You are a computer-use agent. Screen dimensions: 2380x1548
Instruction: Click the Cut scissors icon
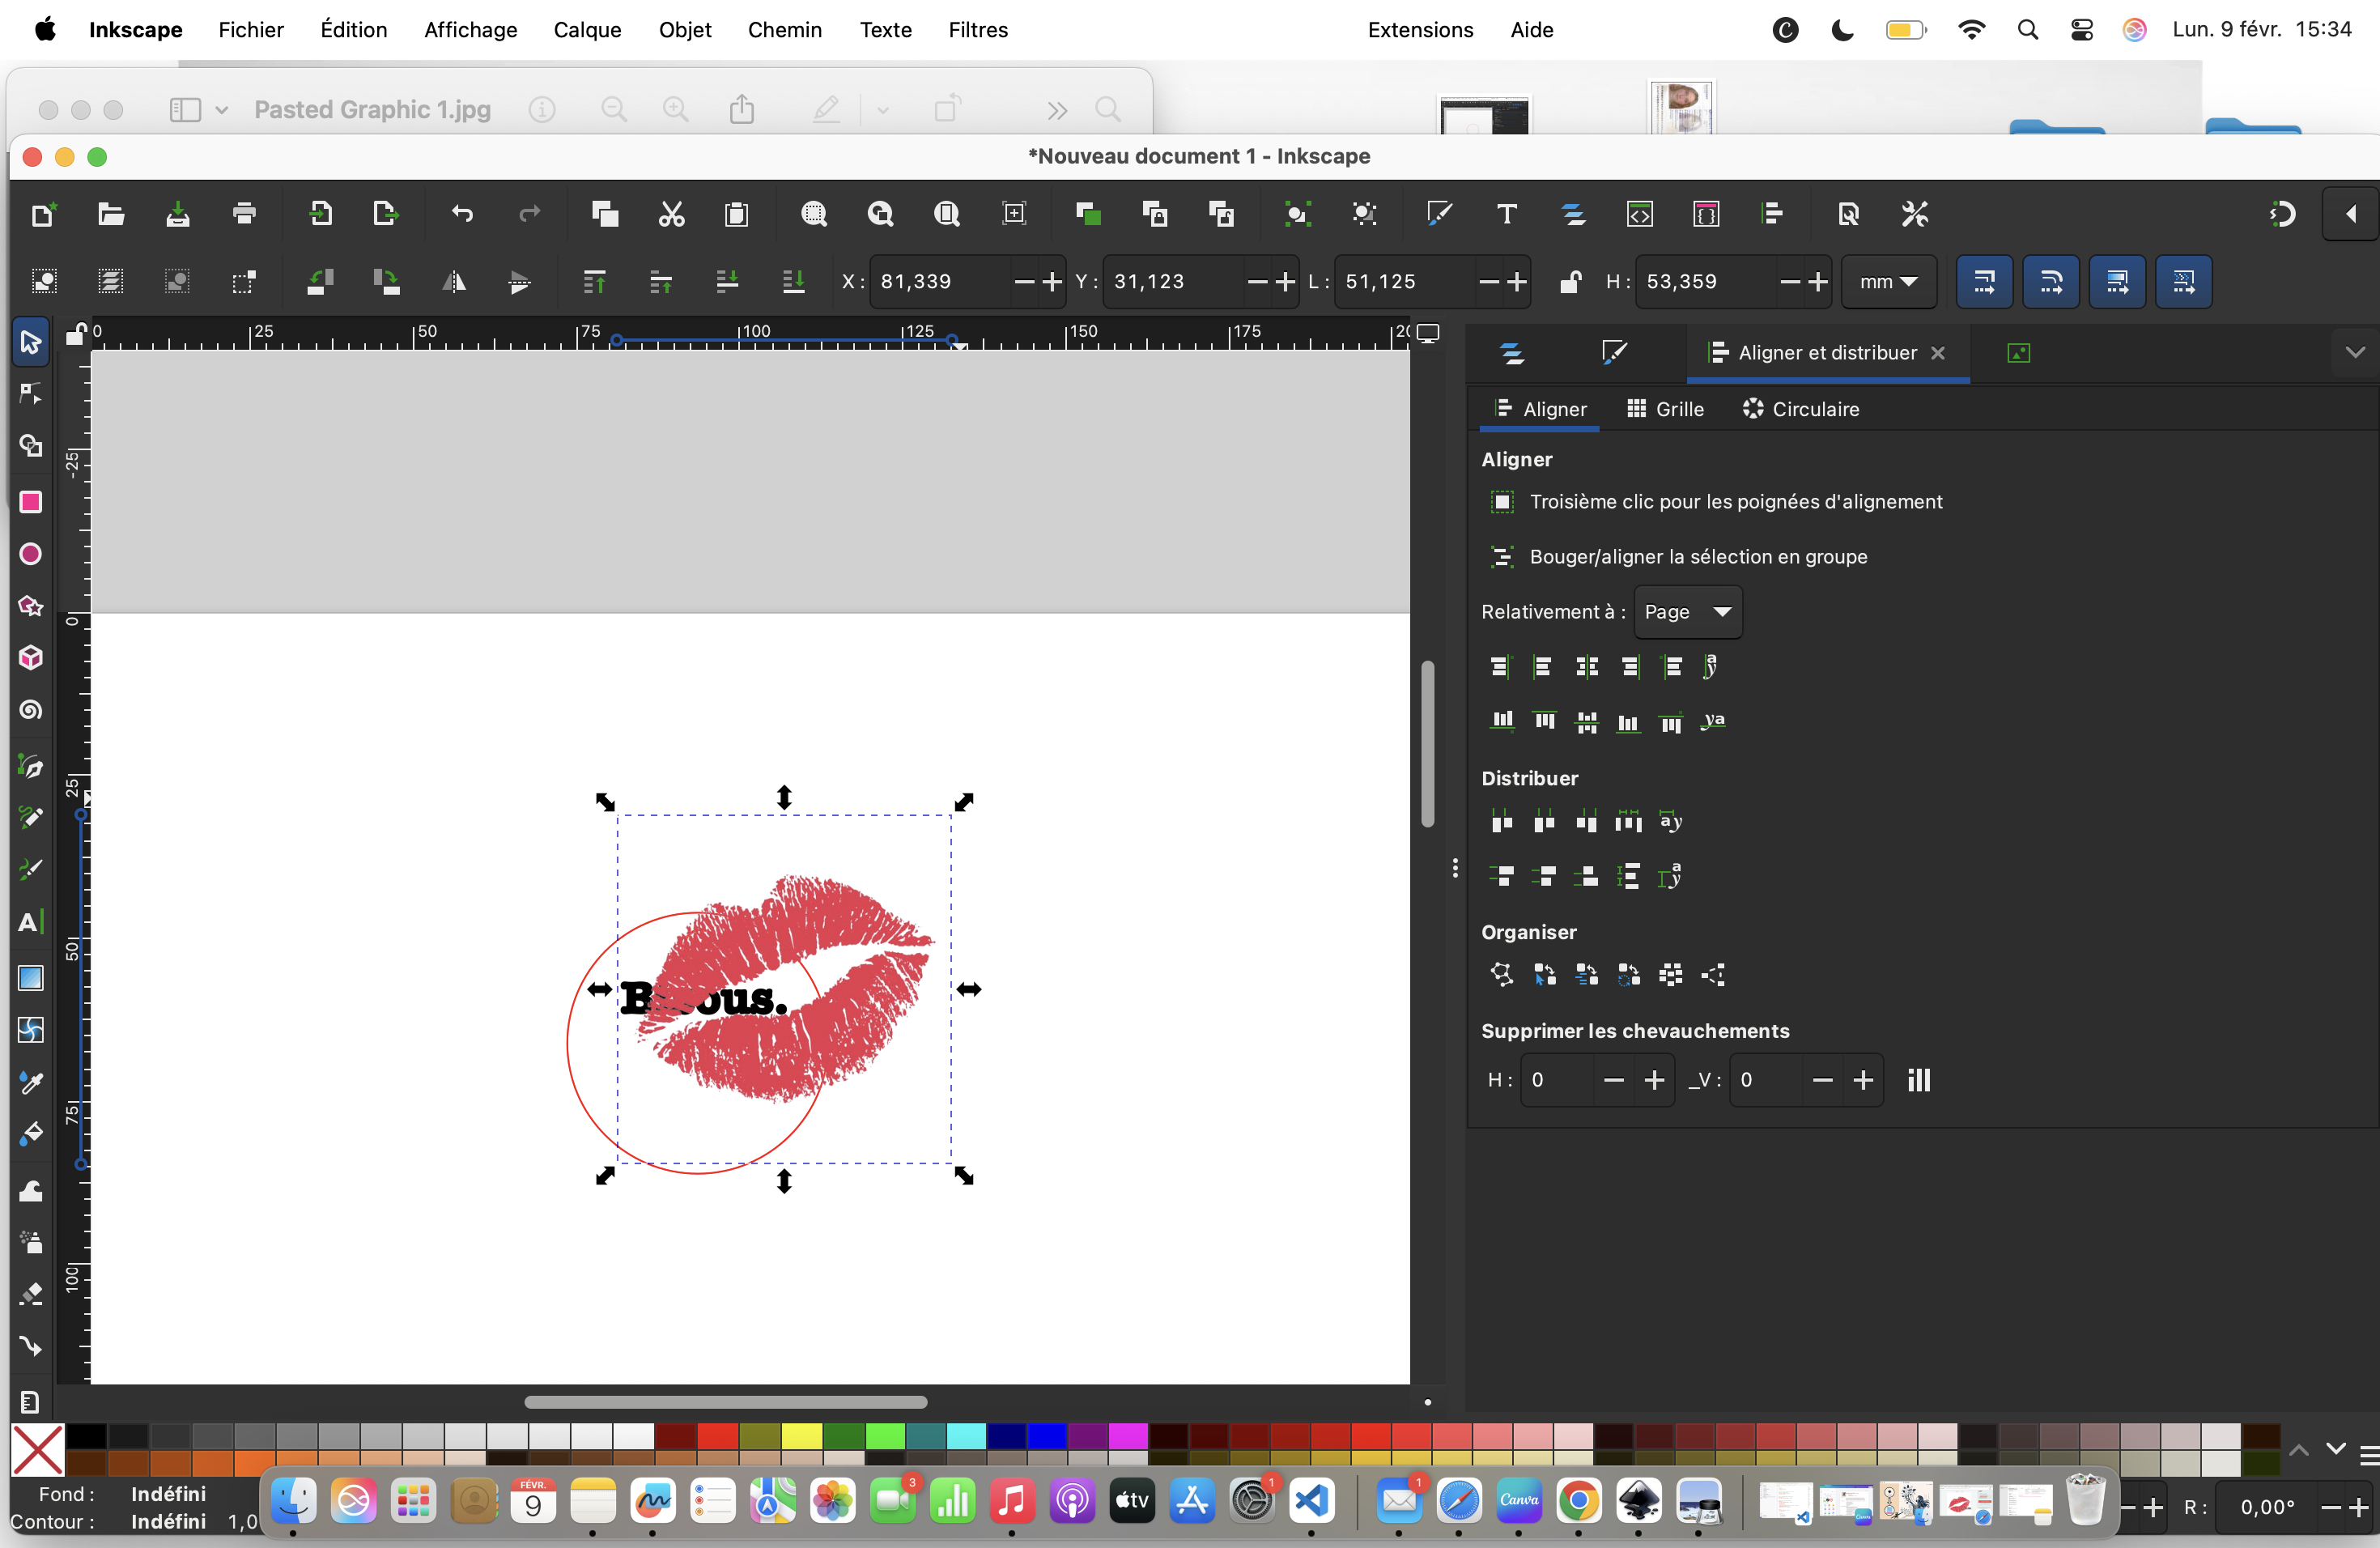pos(671,213)
